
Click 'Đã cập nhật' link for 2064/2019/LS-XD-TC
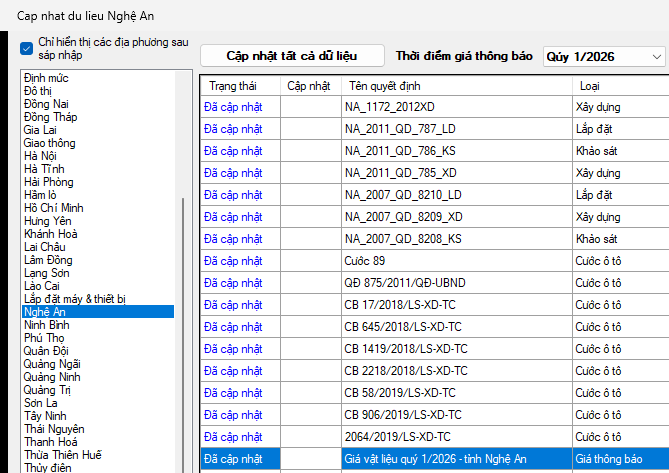[x=232, y=437]
